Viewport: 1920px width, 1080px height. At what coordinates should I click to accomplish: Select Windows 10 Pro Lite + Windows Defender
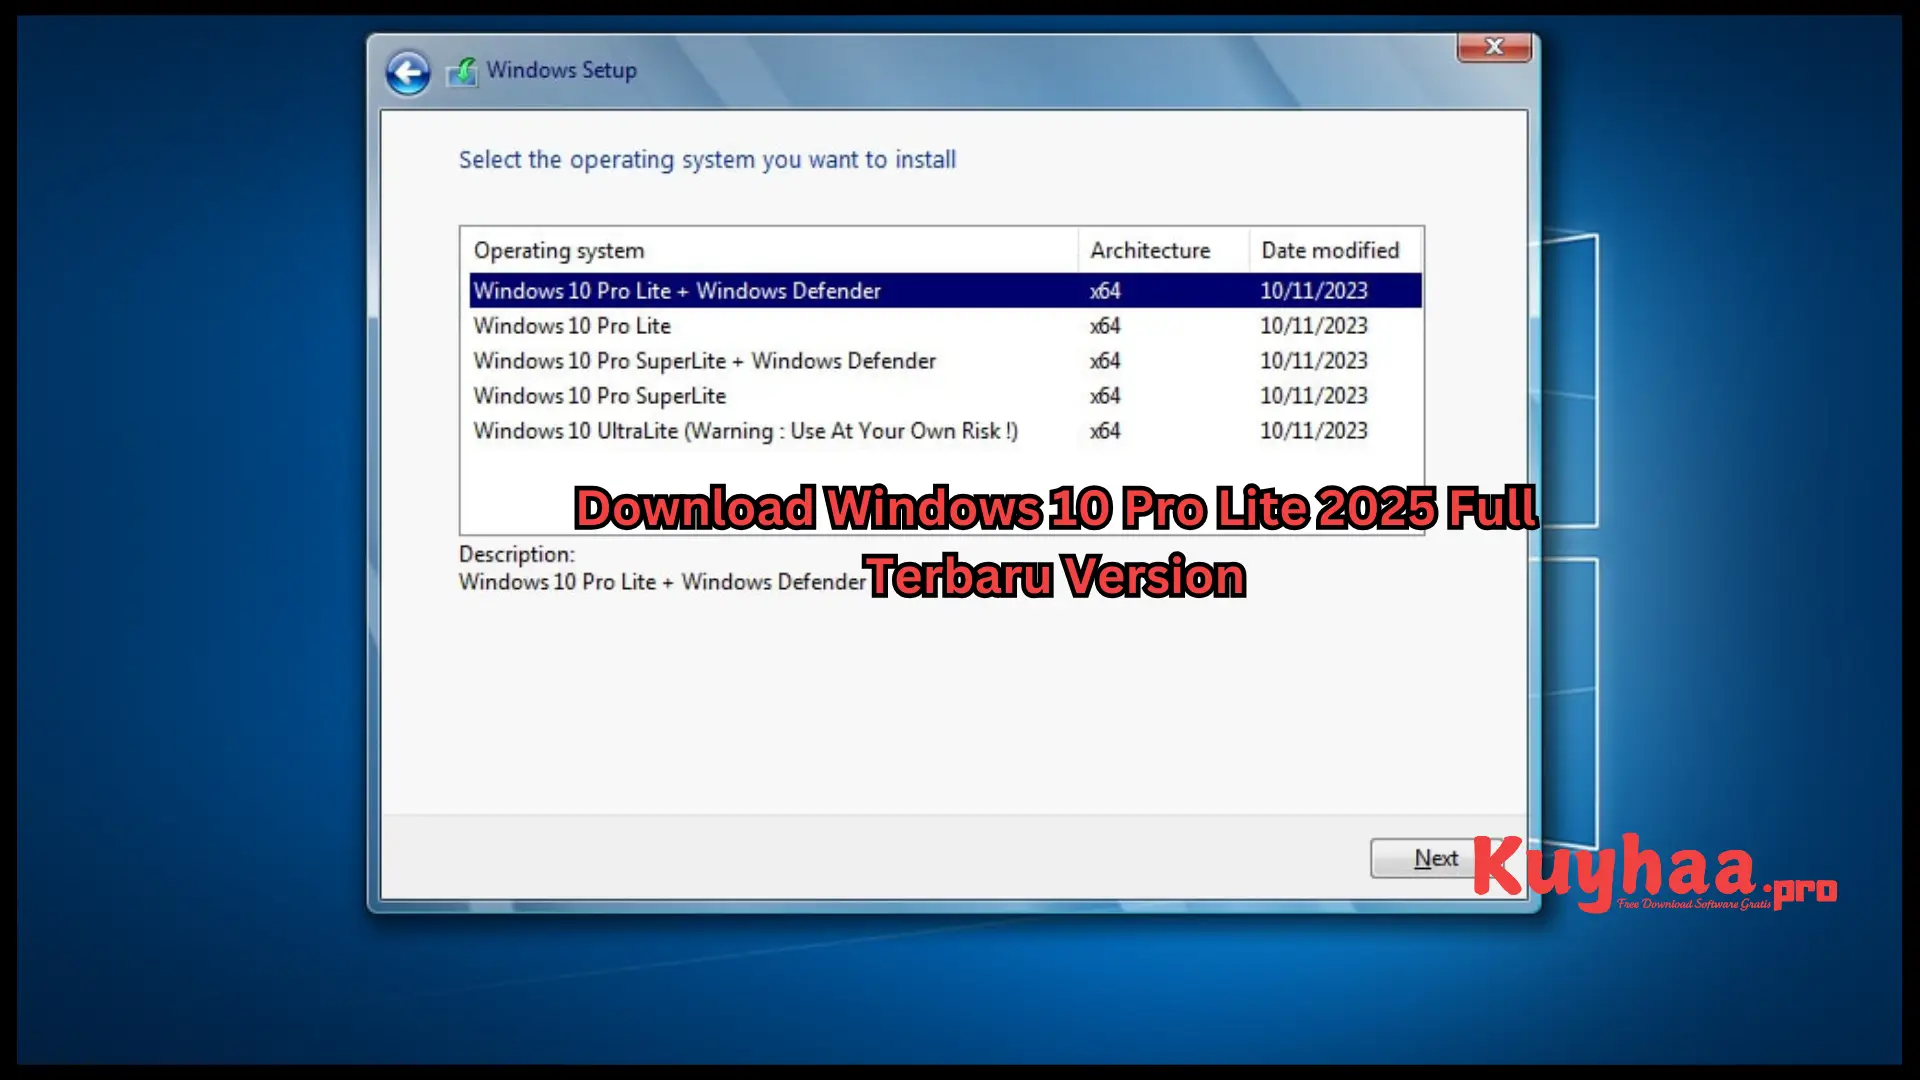(x=945, y=290)
